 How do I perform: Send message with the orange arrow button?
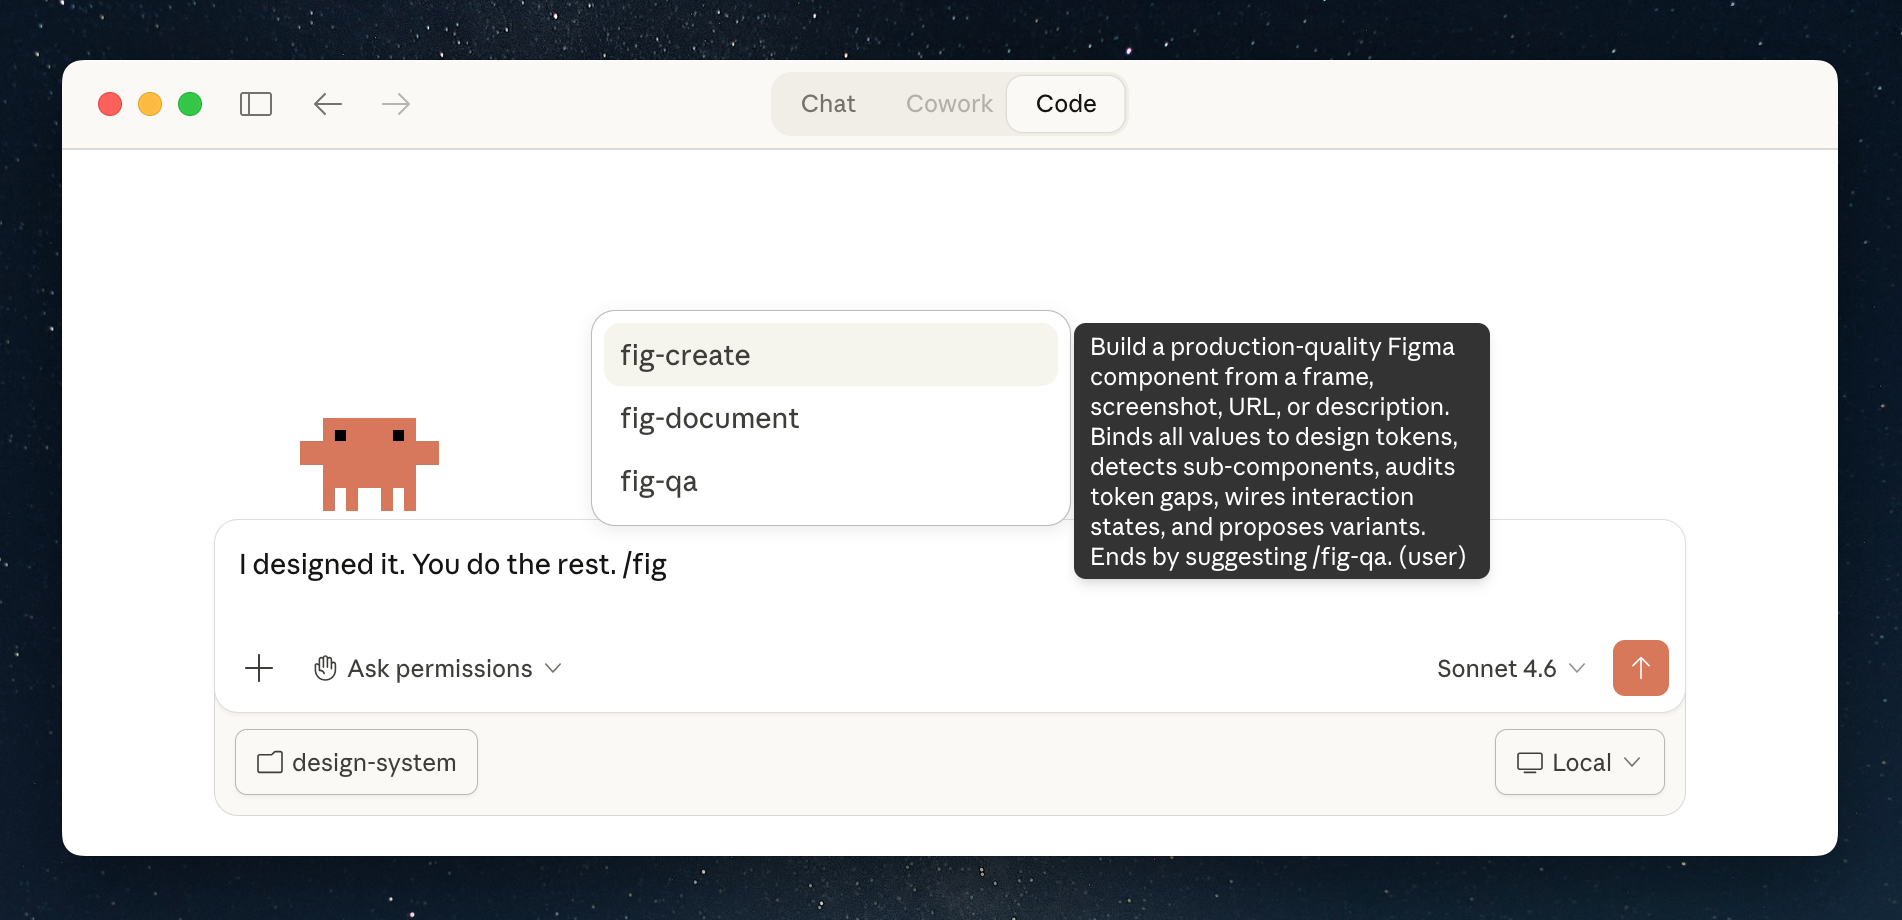tap(1640, 668)
